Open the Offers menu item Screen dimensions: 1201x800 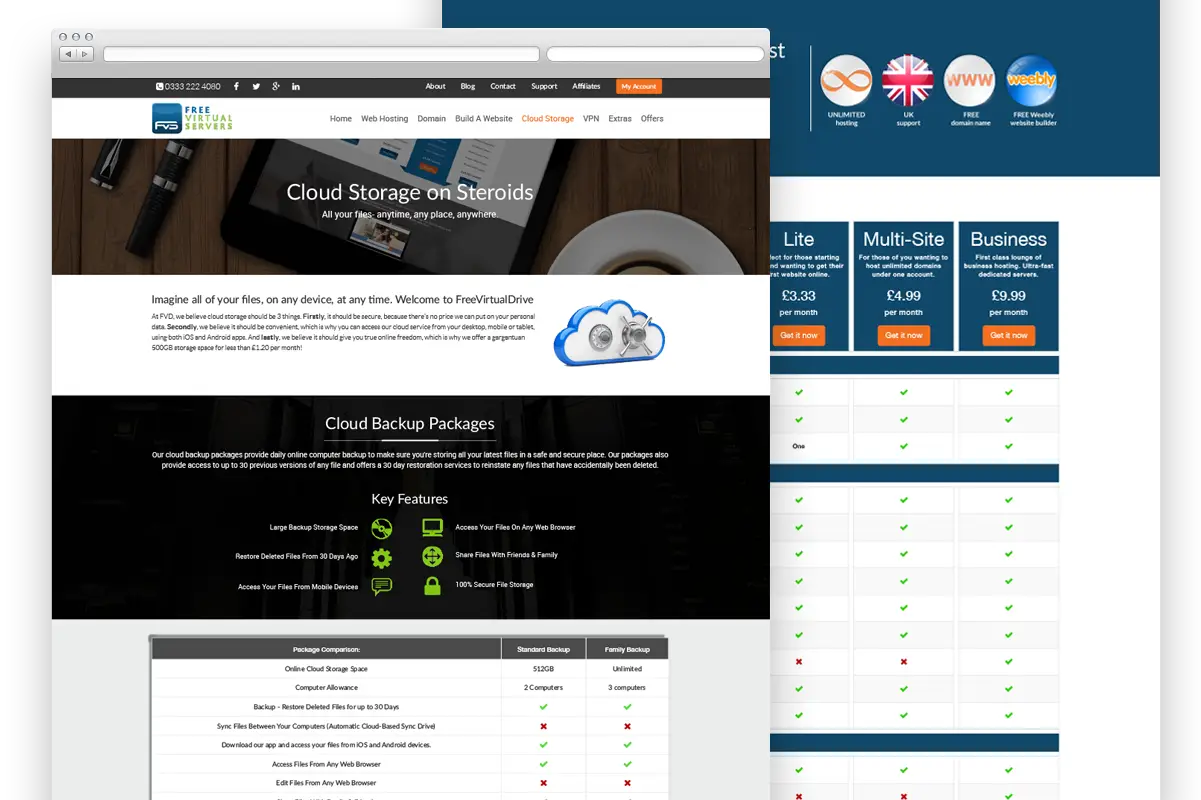tap(652, 119)
